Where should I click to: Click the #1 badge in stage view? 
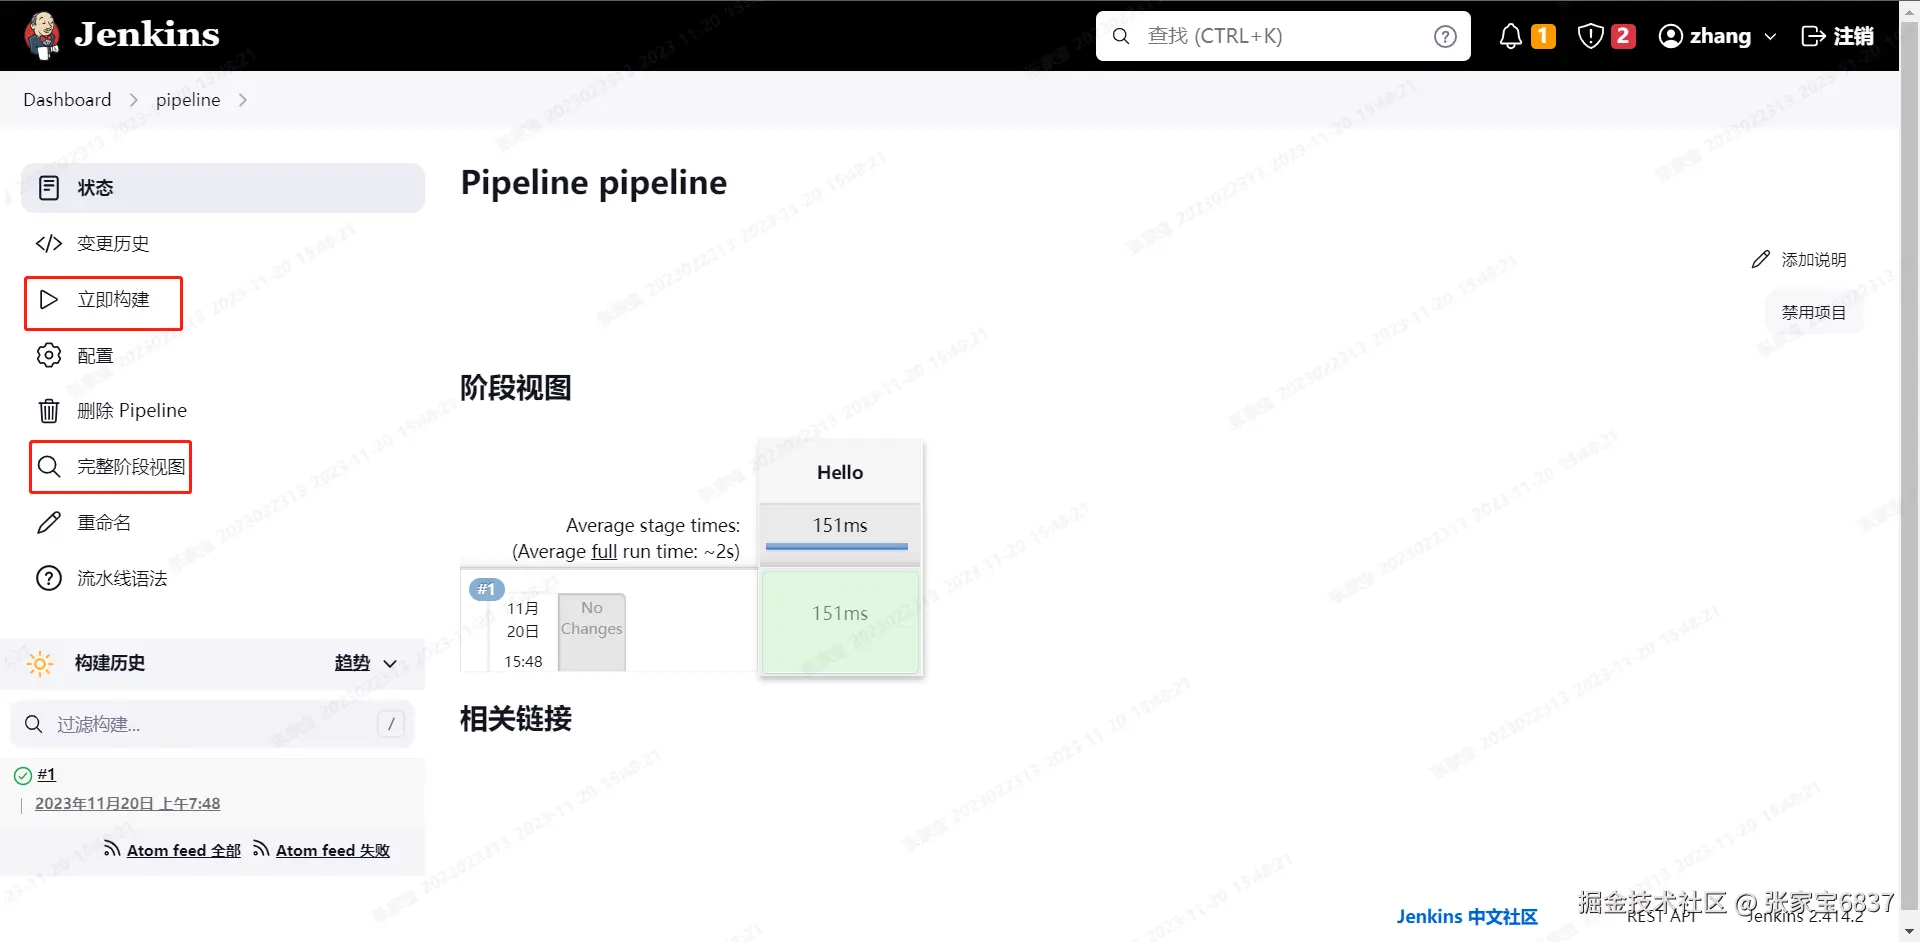click(487, 589)
